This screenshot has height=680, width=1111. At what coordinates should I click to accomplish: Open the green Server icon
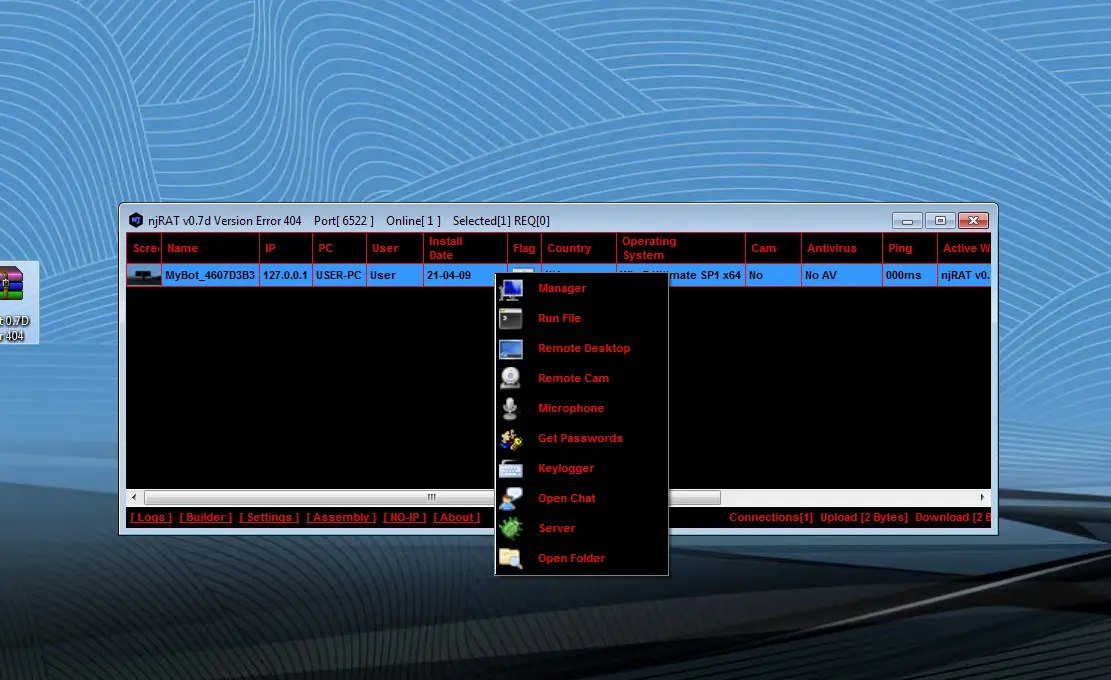[x=512, y=528]
